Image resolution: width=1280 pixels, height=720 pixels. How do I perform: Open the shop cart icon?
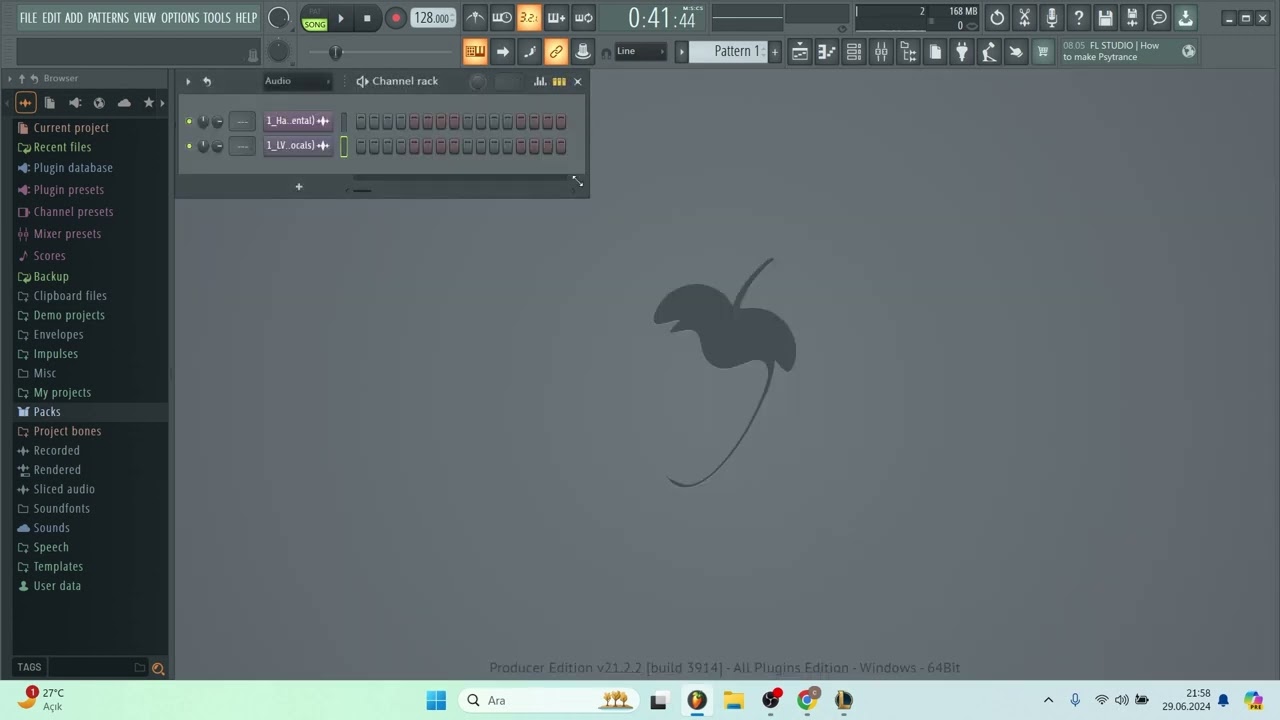[1043, 52]
